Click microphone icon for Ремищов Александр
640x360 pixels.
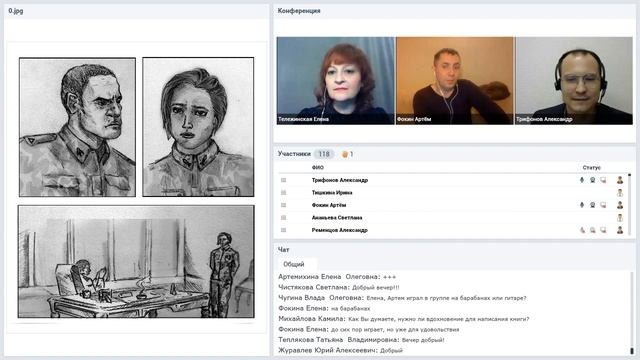point(582,230)
